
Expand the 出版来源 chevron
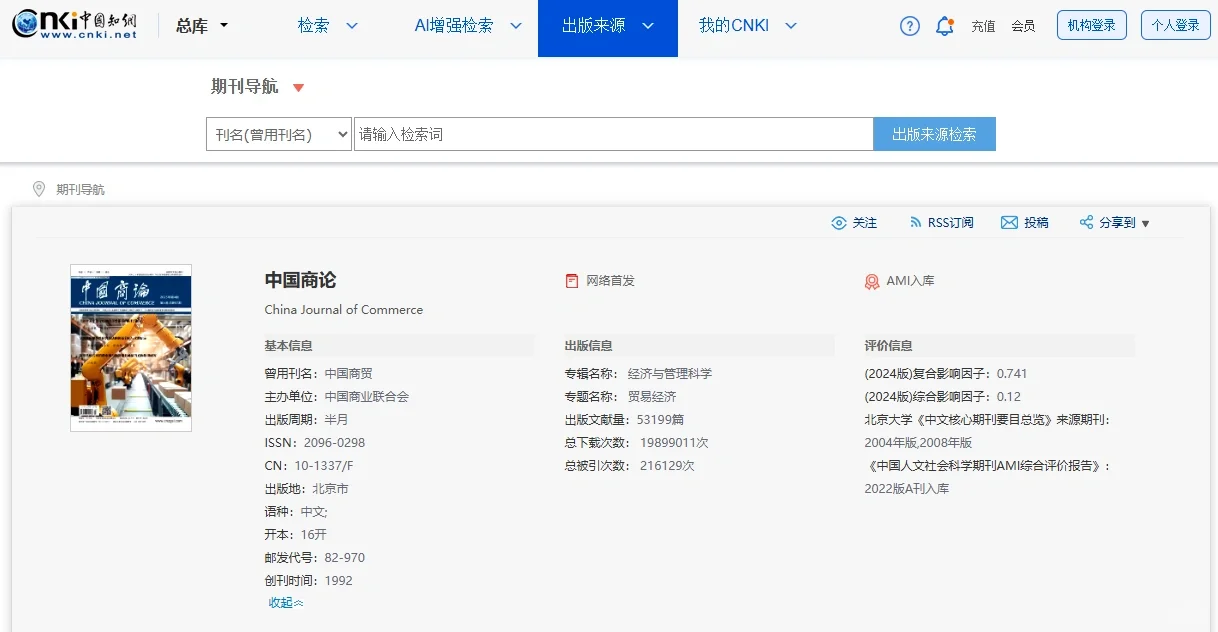point(648,26)
